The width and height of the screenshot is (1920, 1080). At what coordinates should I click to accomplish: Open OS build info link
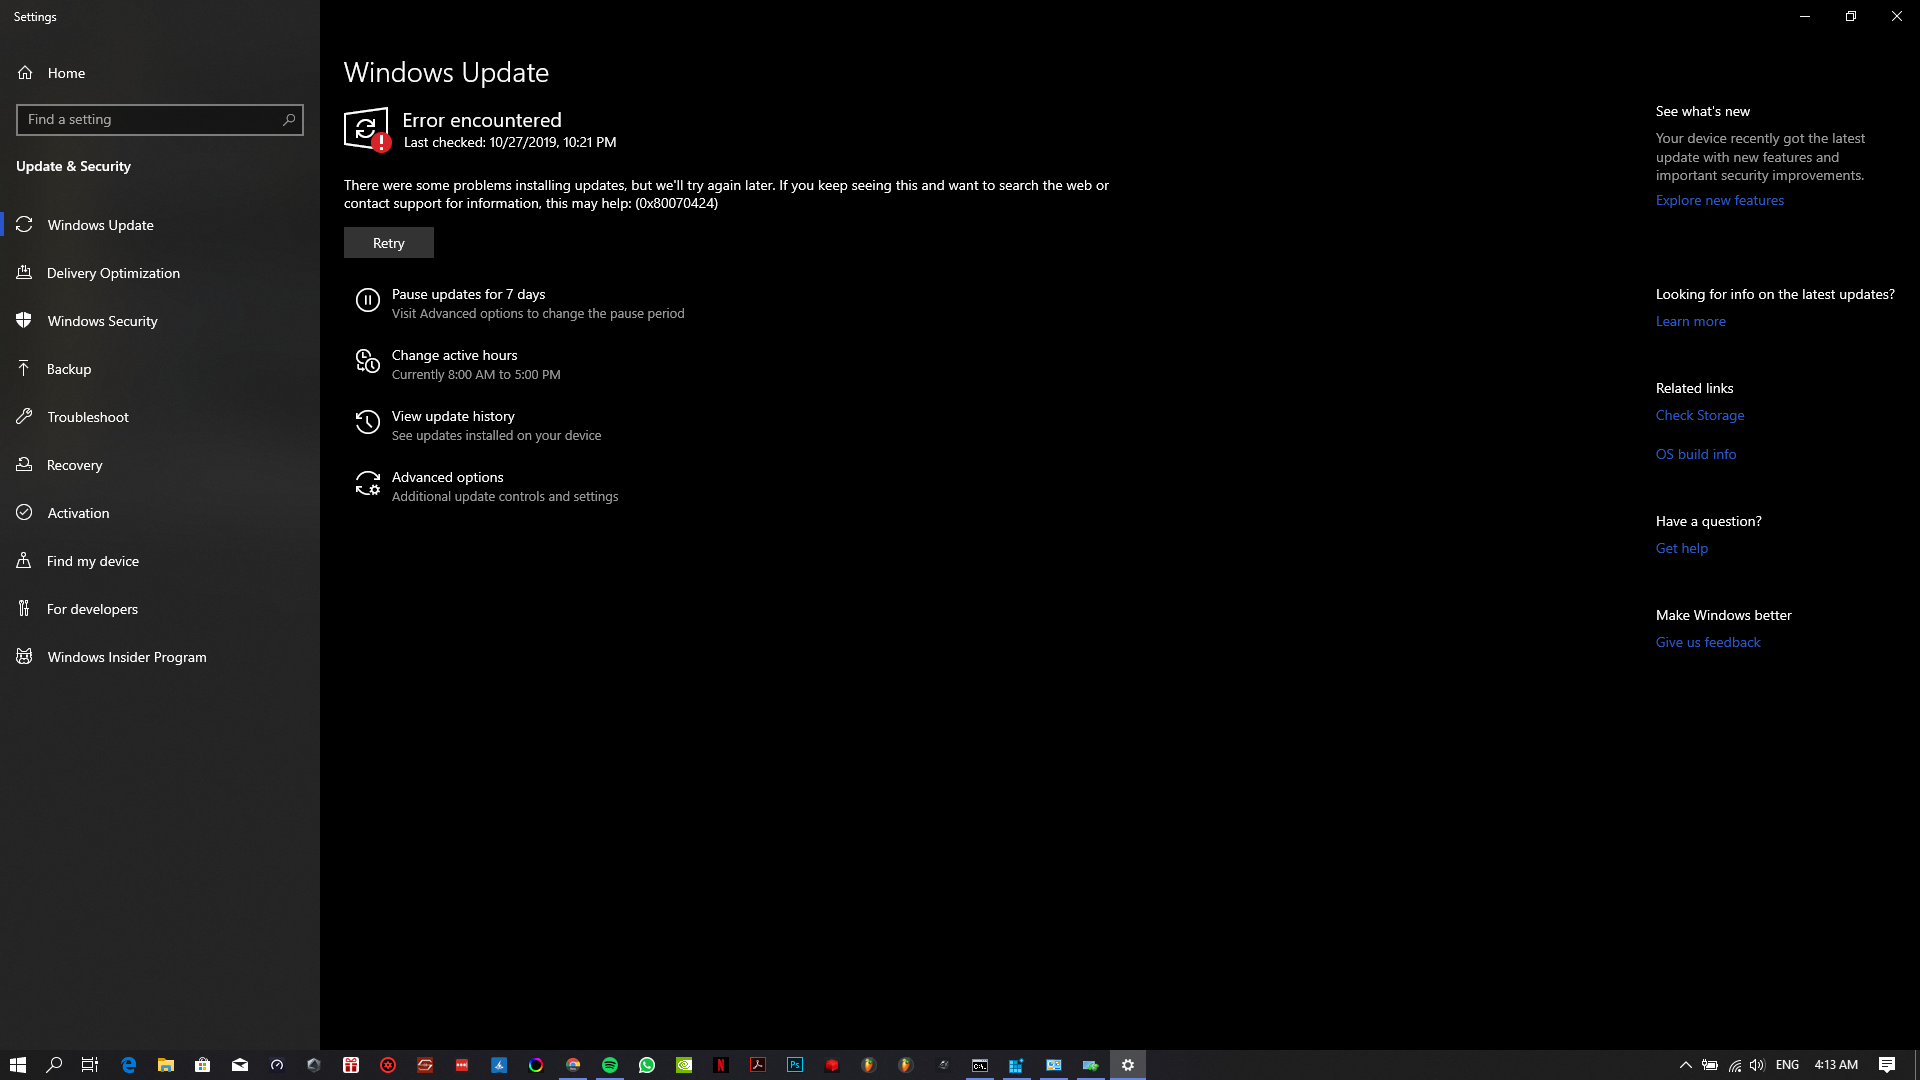click(1696, 454)
